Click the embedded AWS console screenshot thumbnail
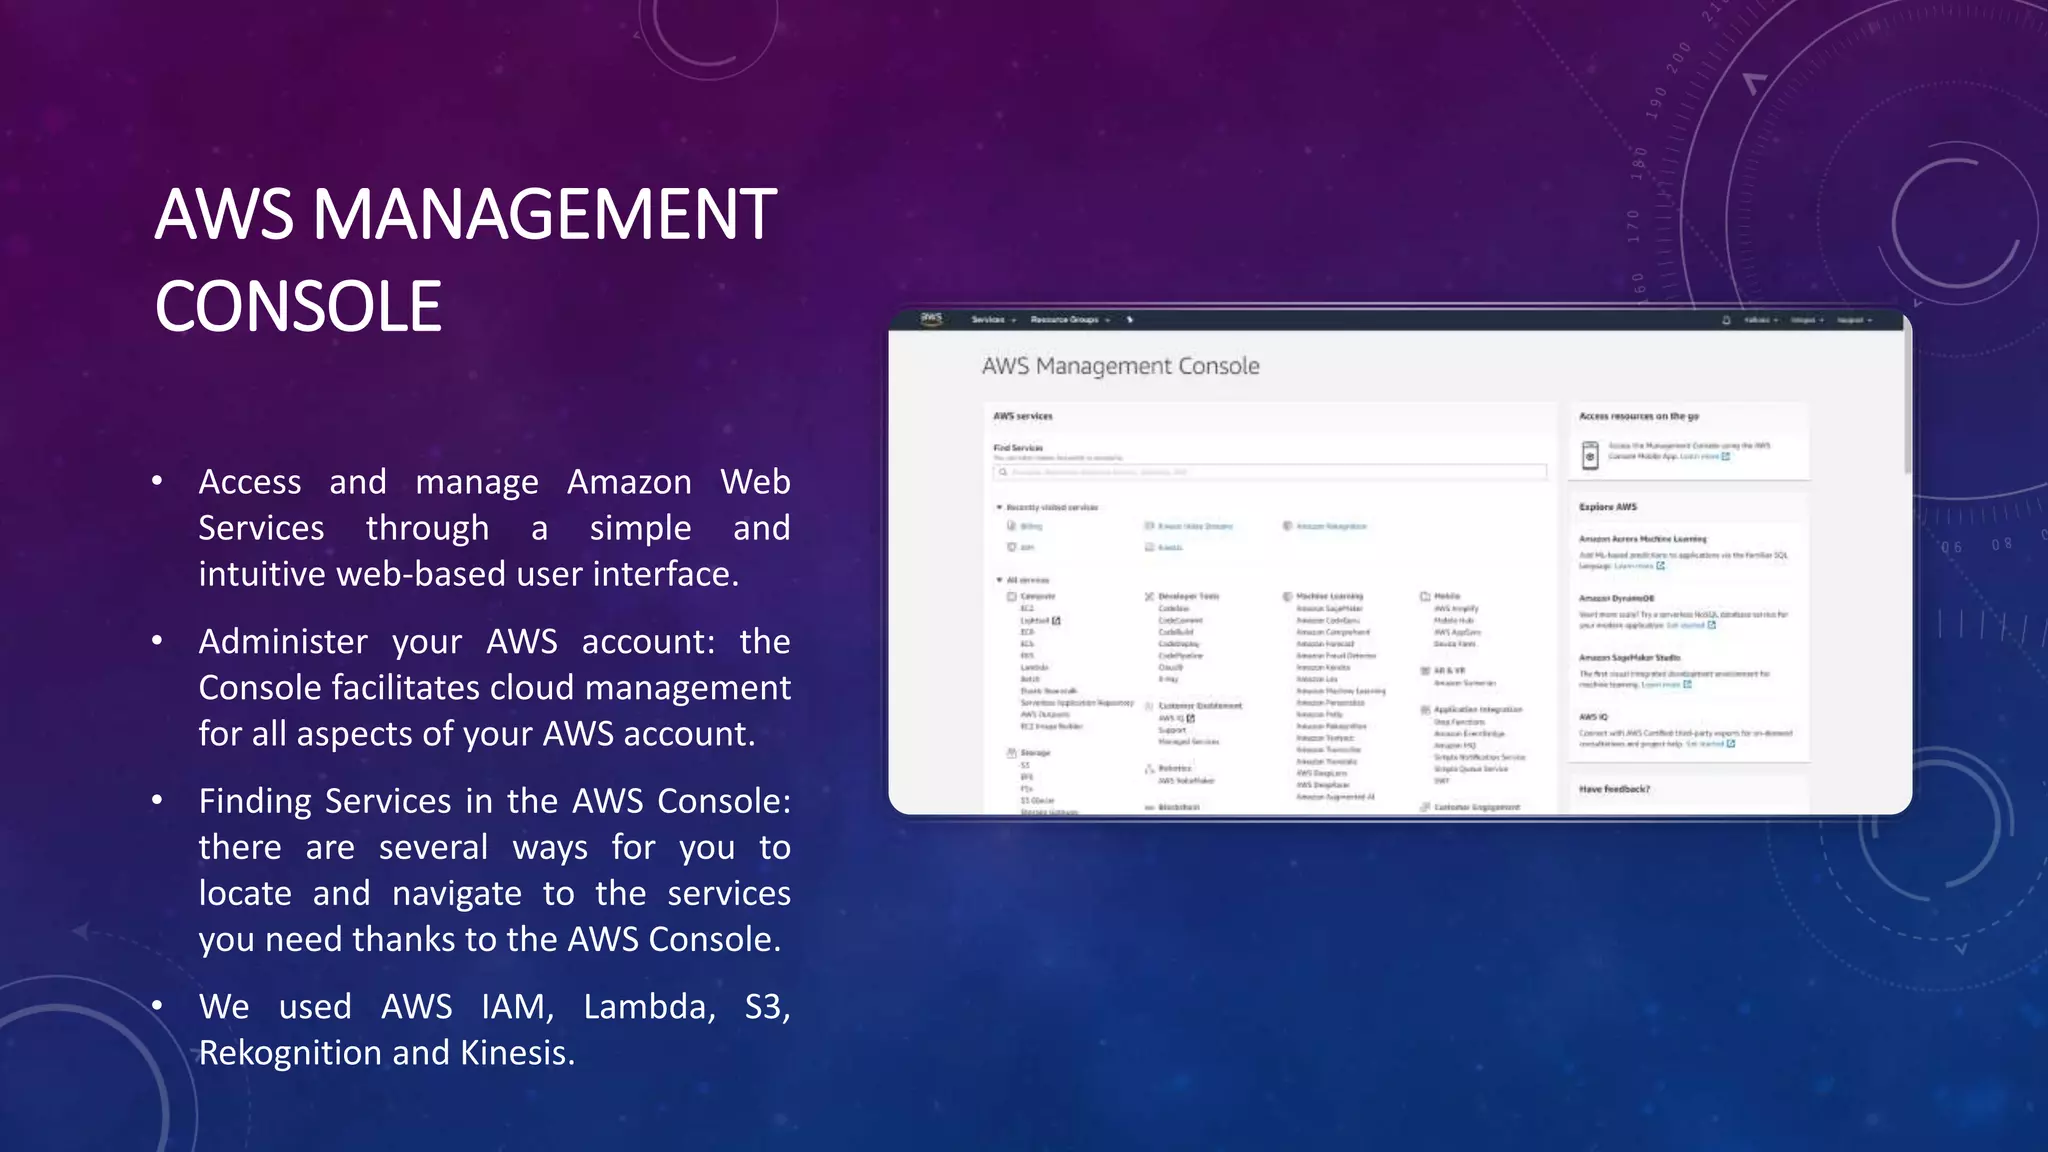 1400,563
